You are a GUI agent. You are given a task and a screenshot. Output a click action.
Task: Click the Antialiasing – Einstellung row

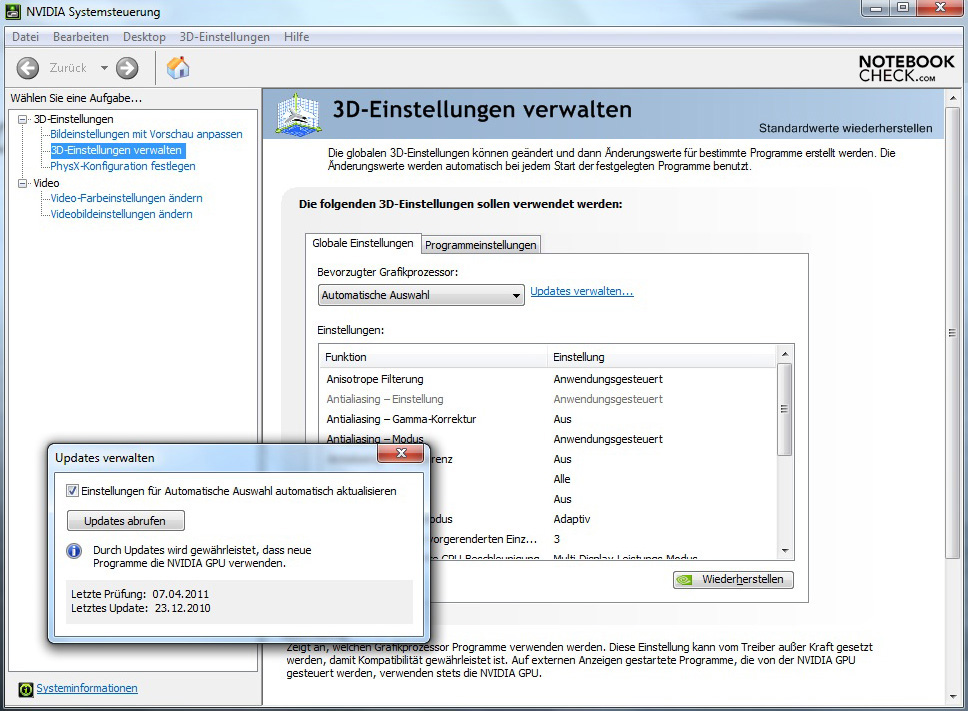(x=548, y=399)
